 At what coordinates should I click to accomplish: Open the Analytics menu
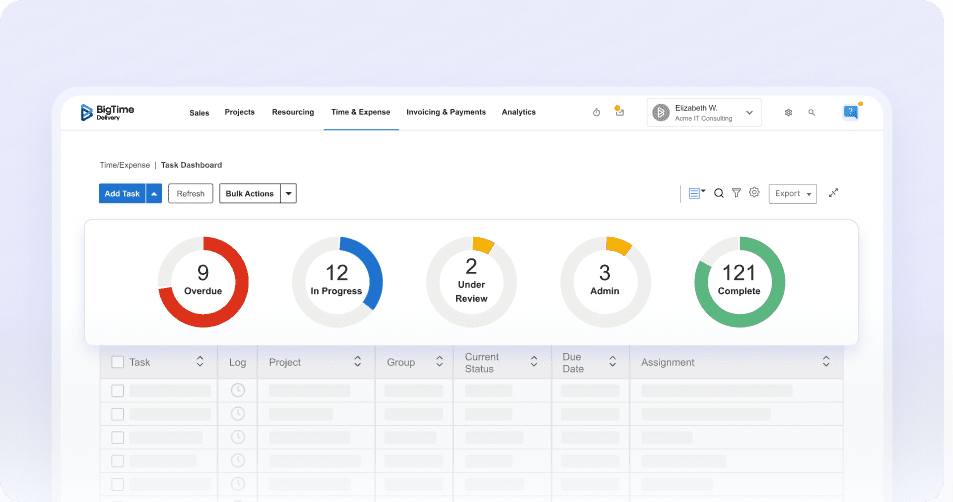tap(518, 112)
